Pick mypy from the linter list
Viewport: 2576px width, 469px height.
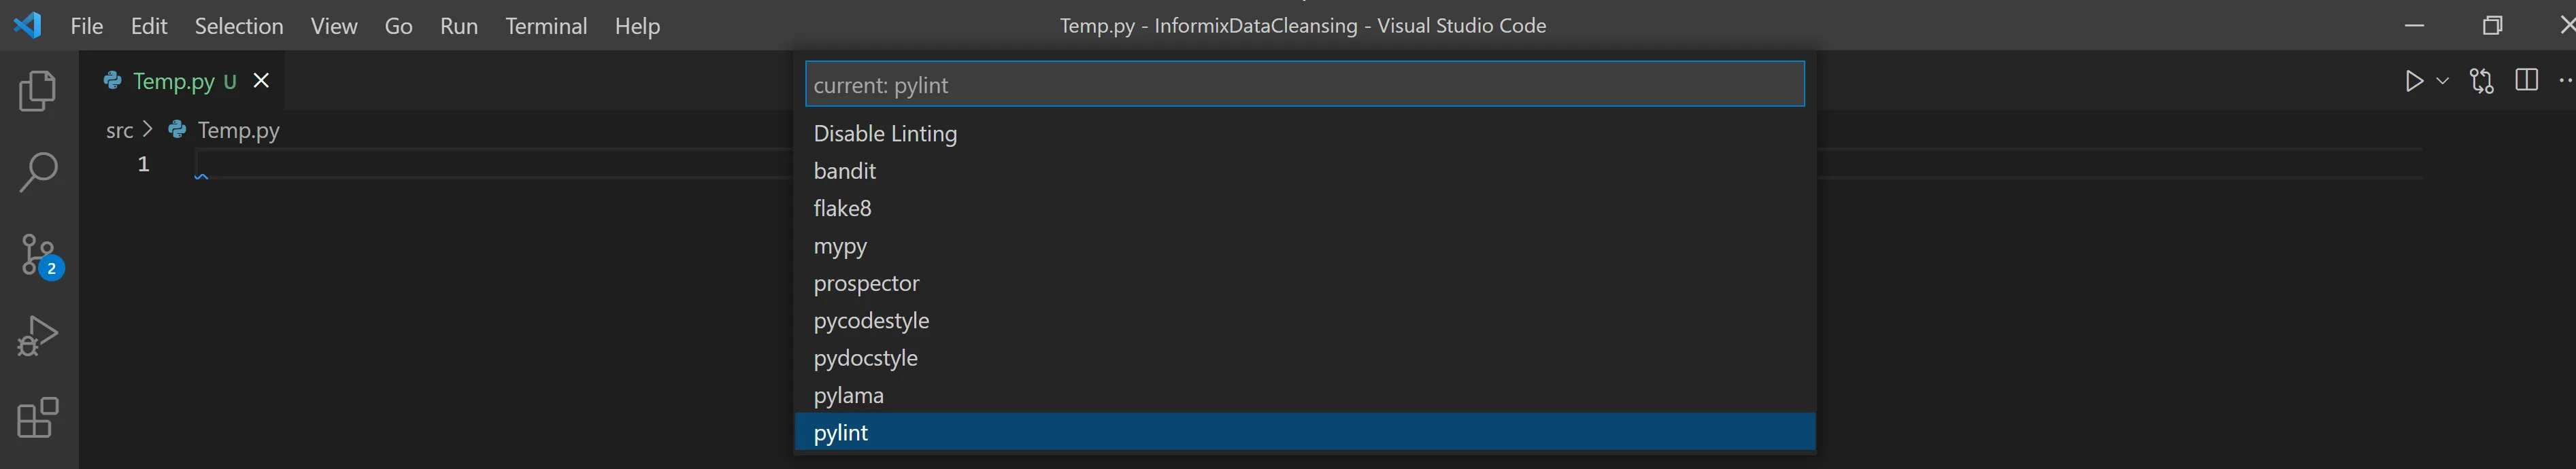[x=1305, y=246]
